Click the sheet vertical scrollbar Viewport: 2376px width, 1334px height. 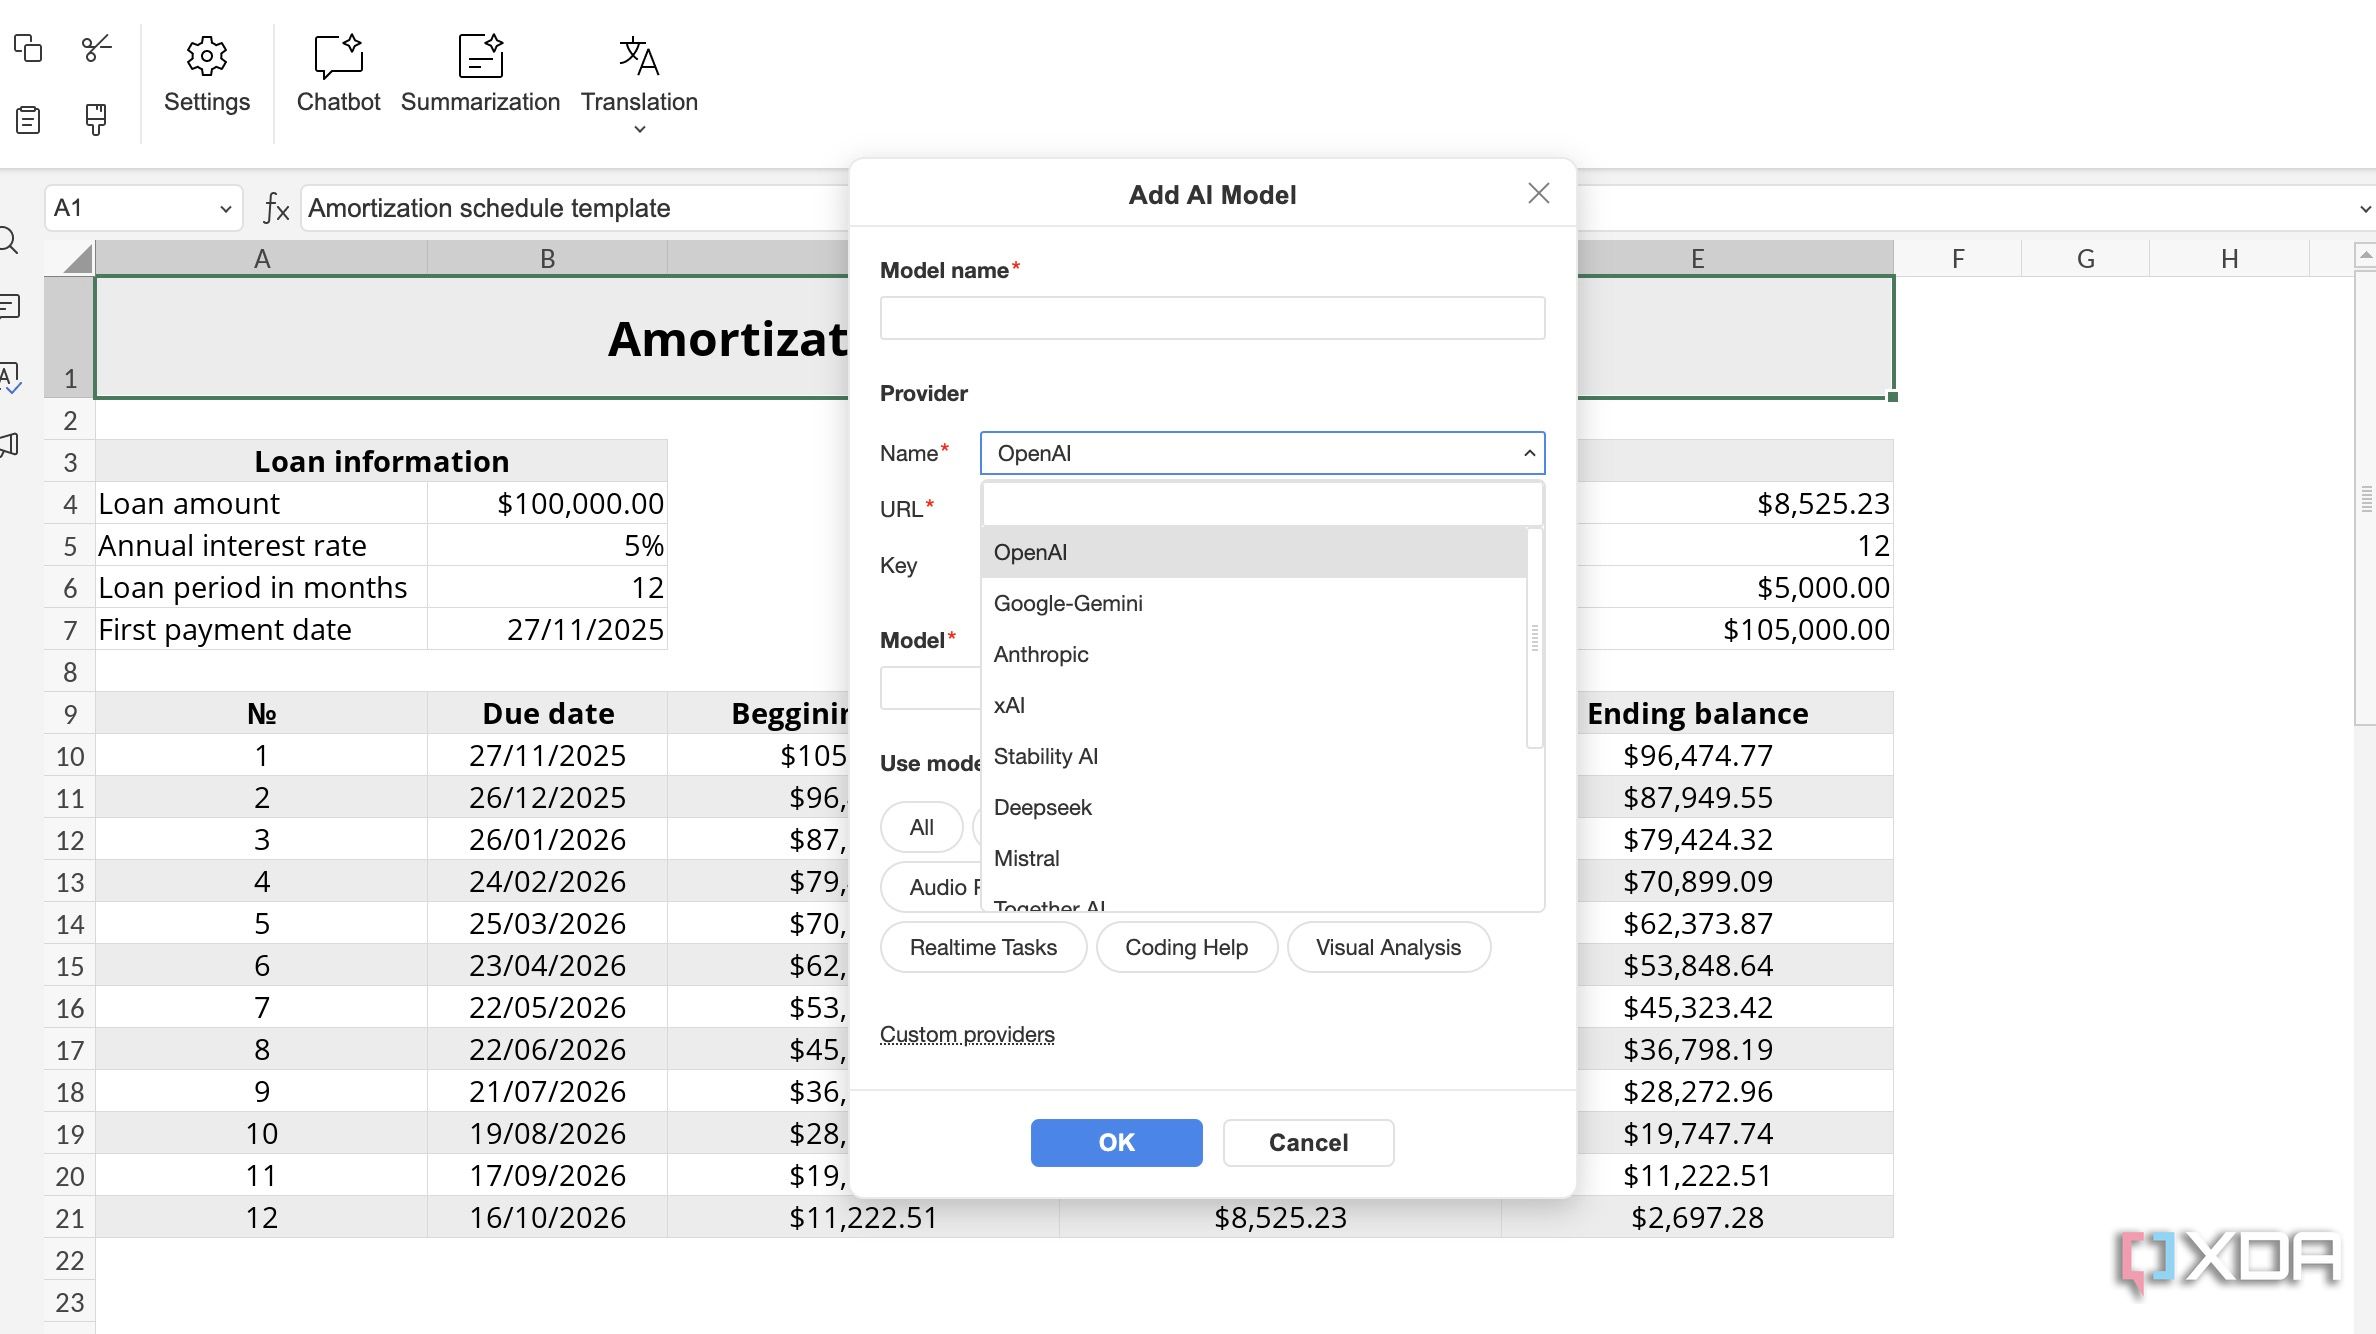pyautogui.click(x=2365, y=497)
